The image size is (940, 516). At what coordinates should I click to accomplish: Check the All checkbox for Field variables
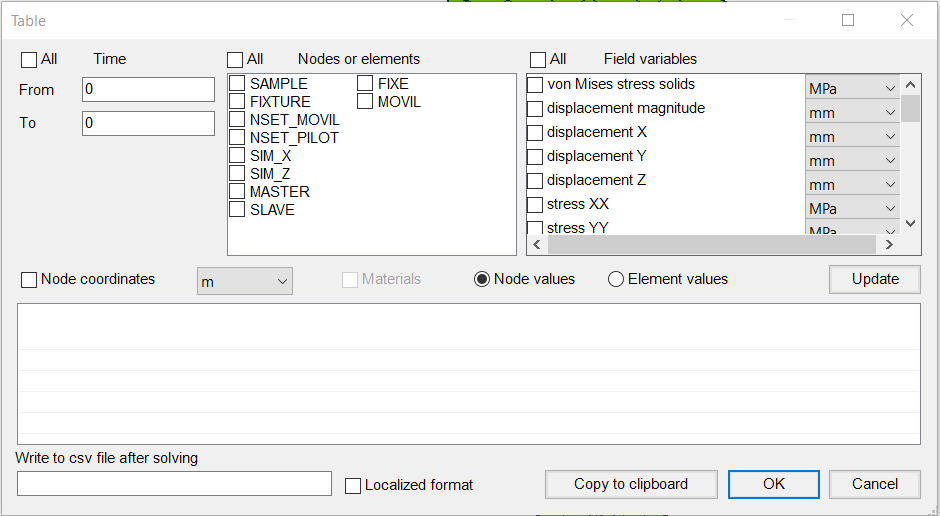coord(538,60)
